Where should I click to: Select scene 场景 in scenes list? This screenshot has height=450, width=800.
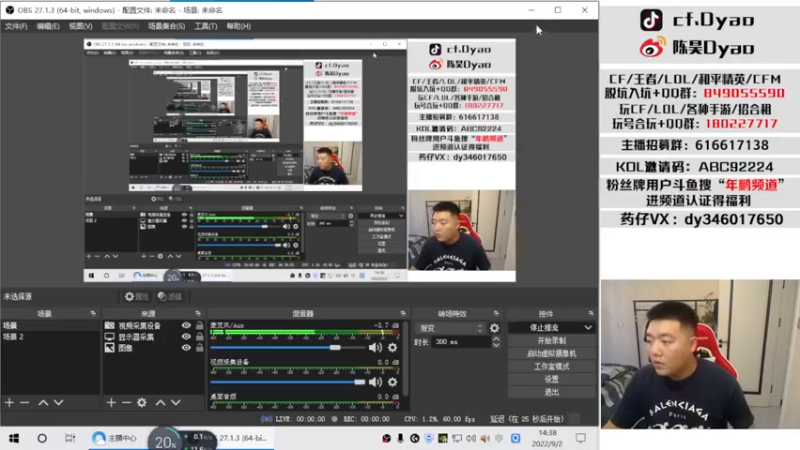point(50,326)
